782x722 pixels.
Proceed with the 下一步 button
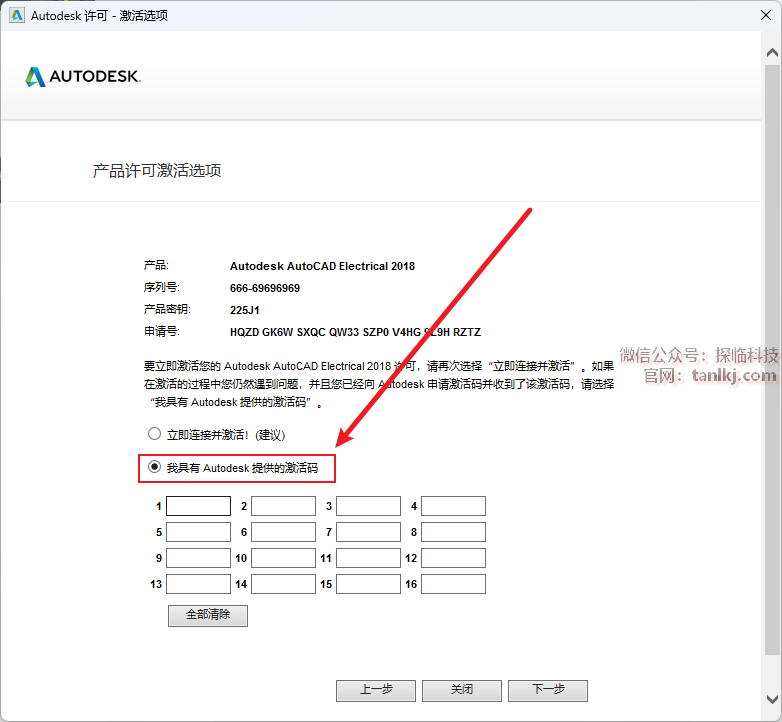coord(548,690)
